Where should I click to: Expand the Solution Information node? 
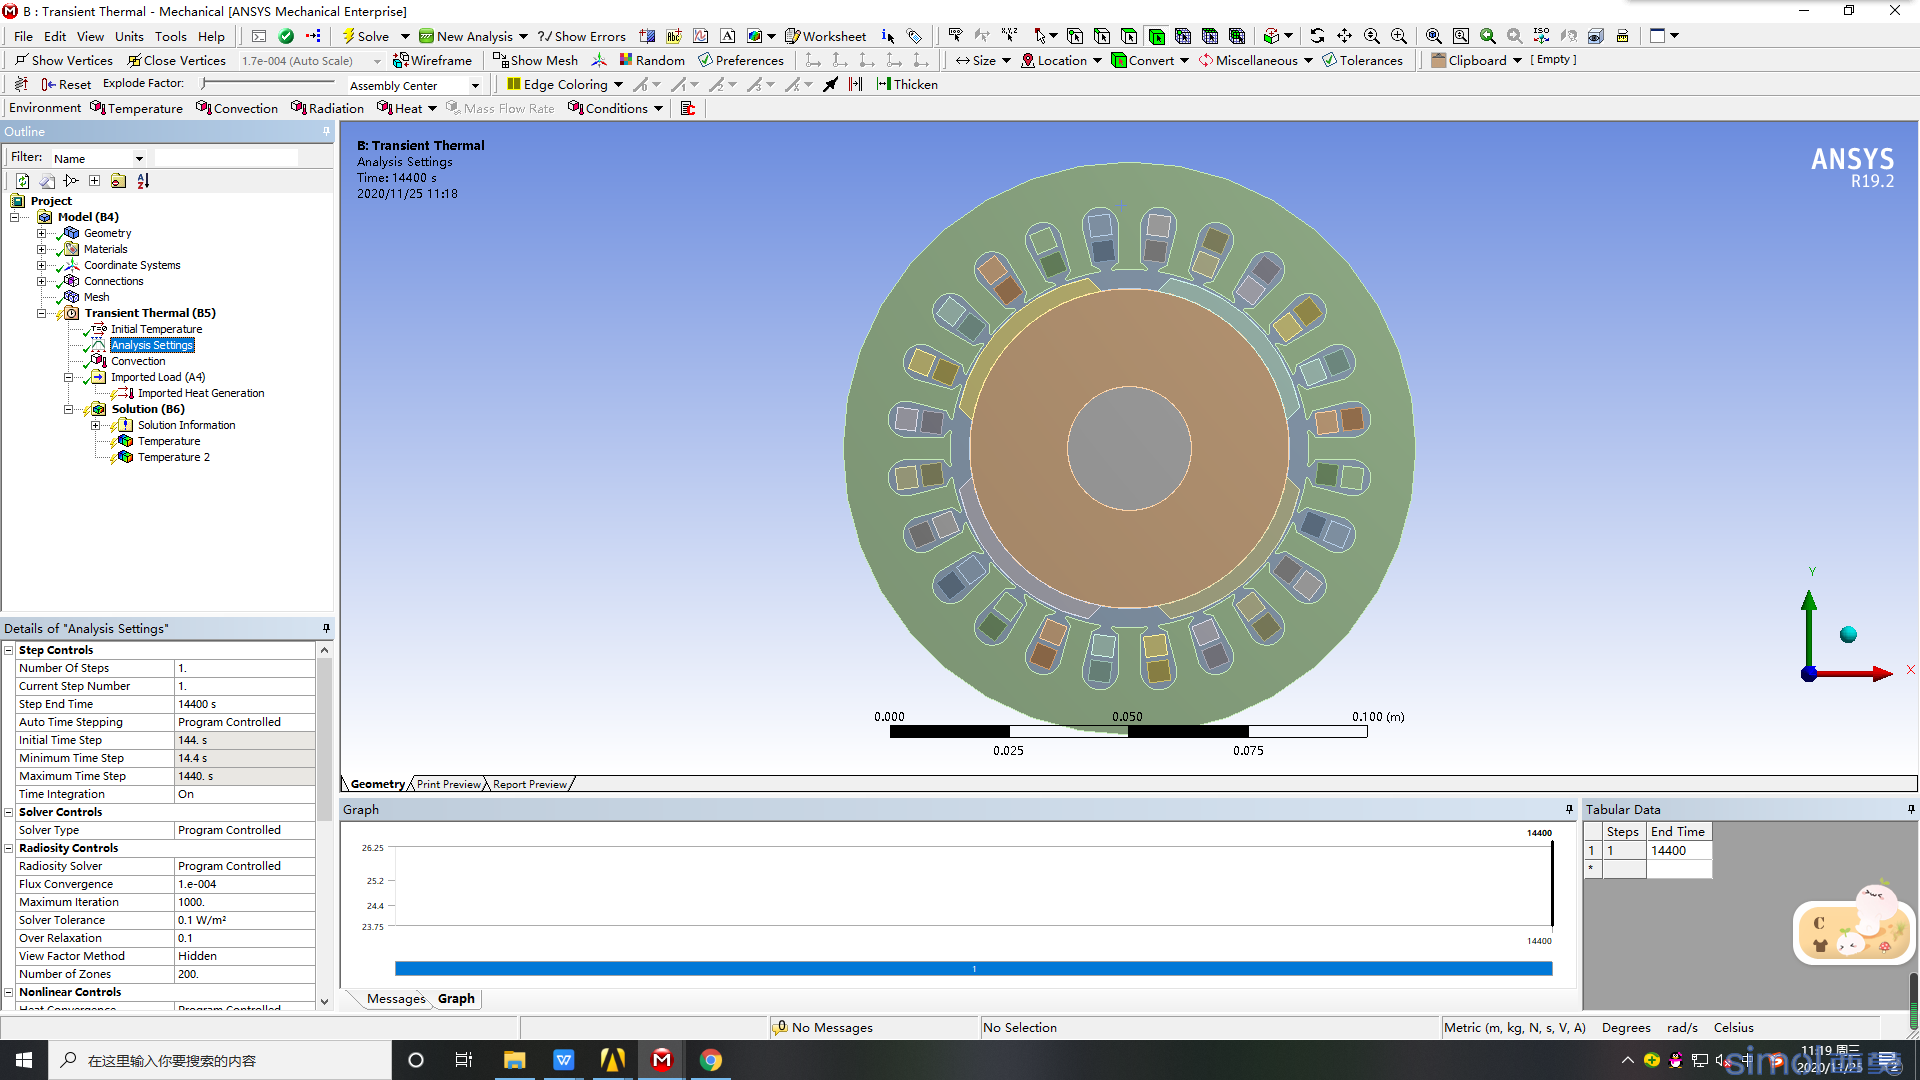95,425
